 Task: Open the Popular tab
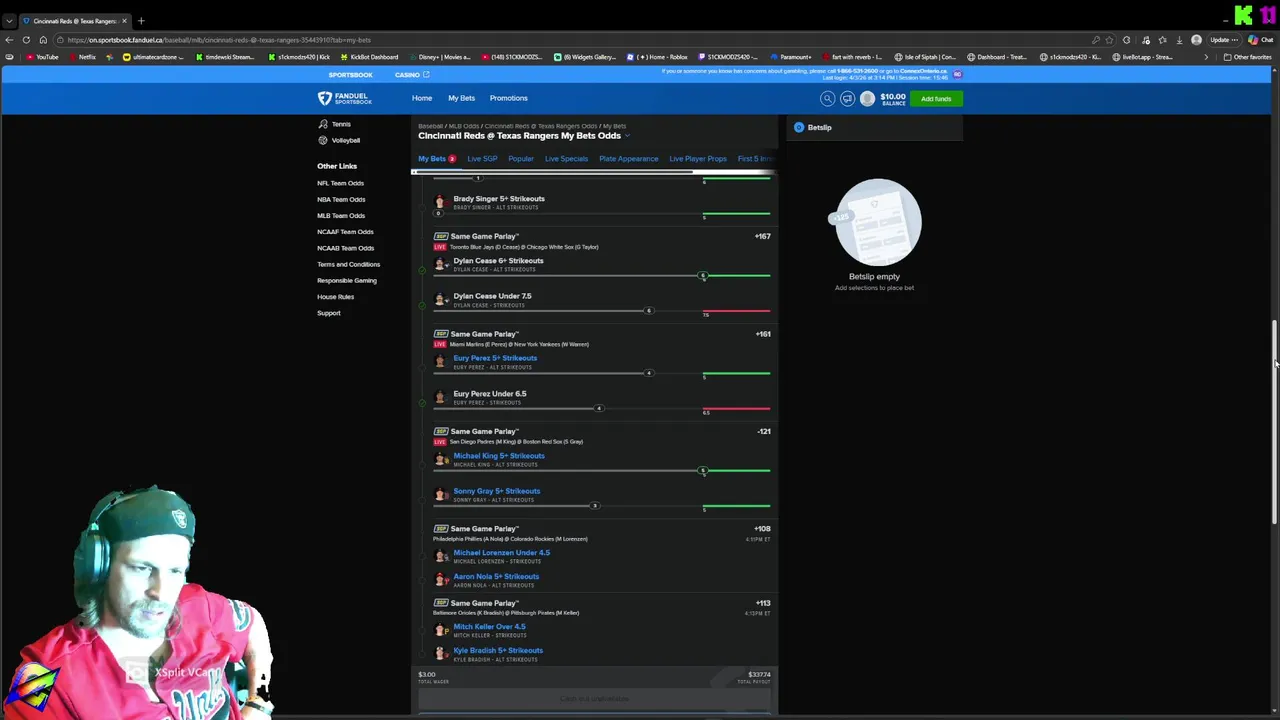click(521, 159)
